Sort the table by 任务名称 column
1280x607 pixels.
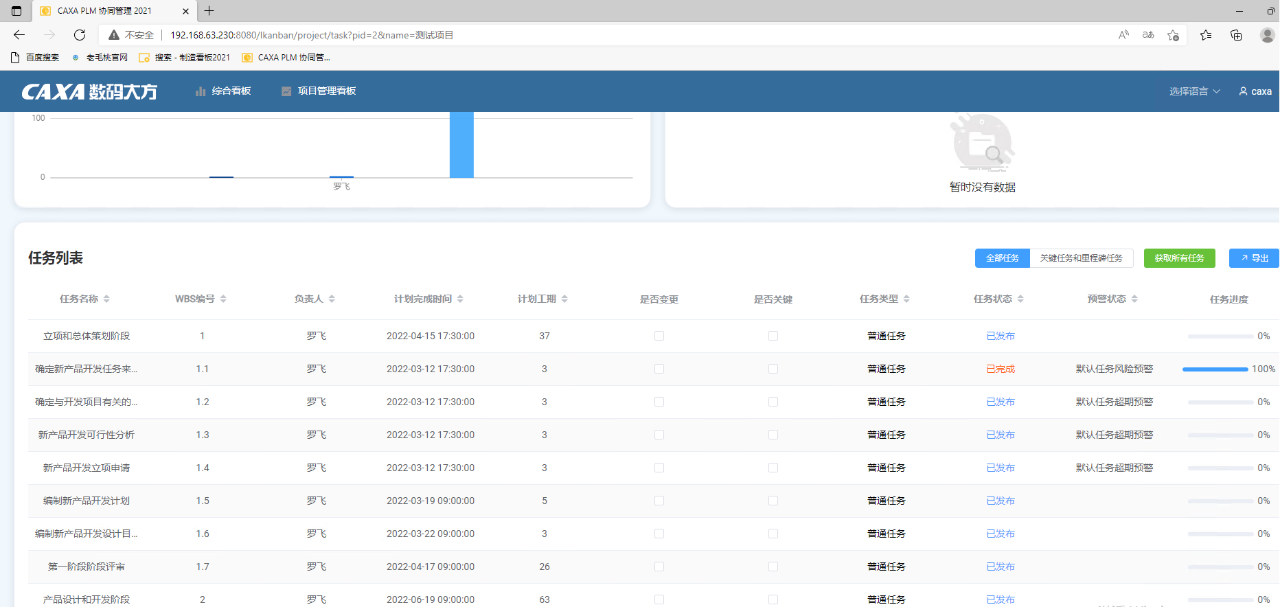click(x=85, y=299)
